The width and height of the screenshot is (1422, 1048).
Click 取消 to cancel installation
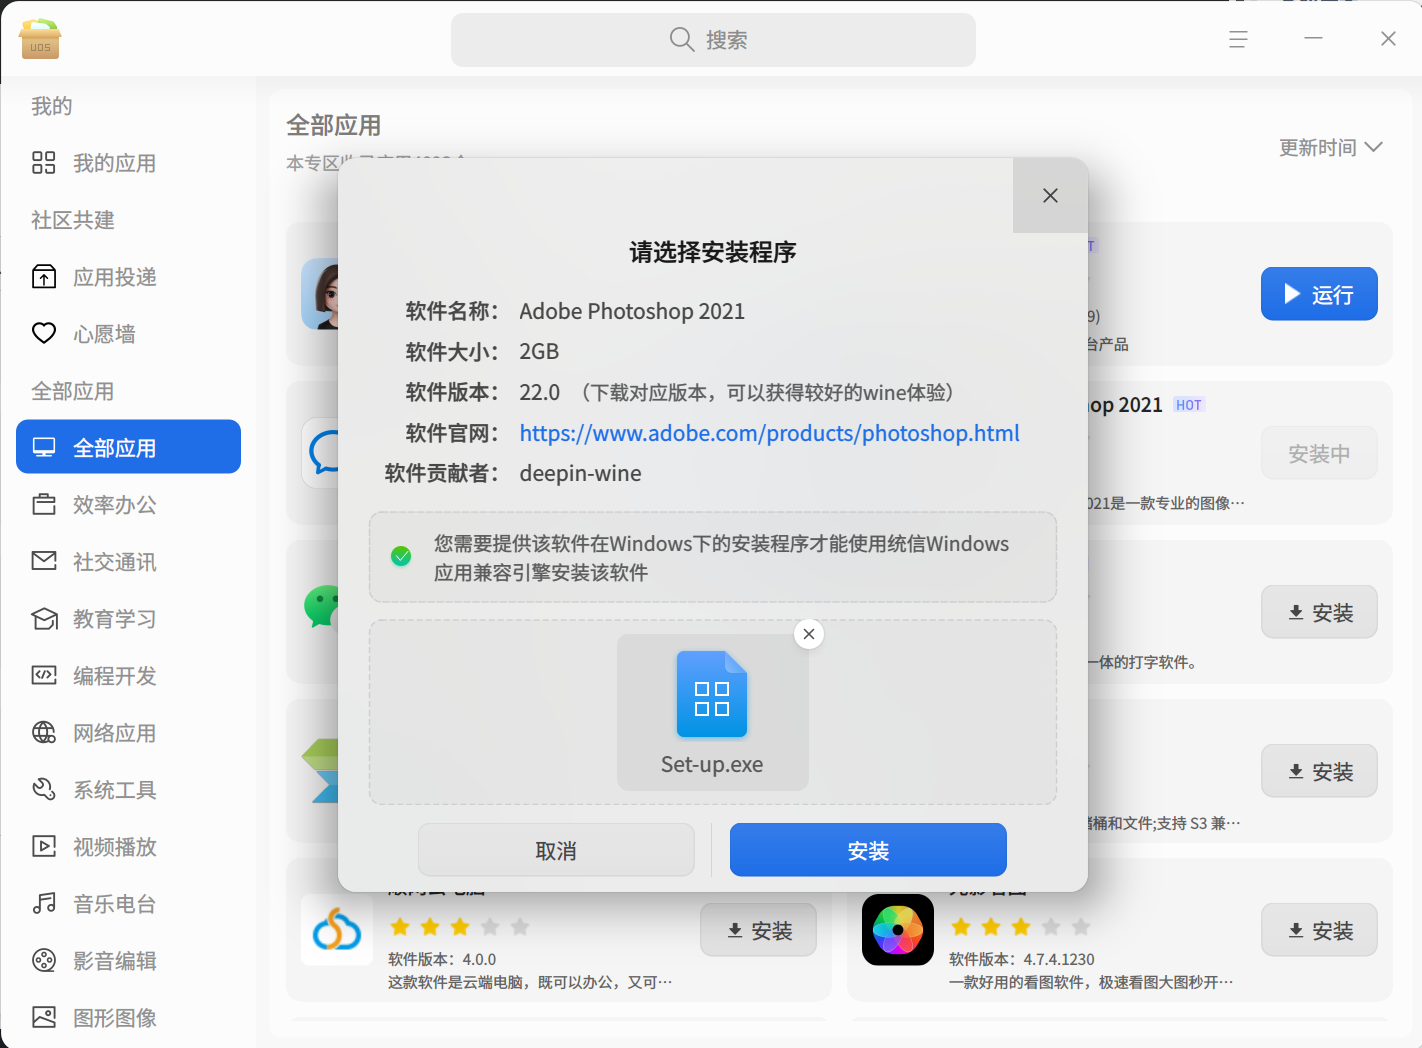click(556, 850)
